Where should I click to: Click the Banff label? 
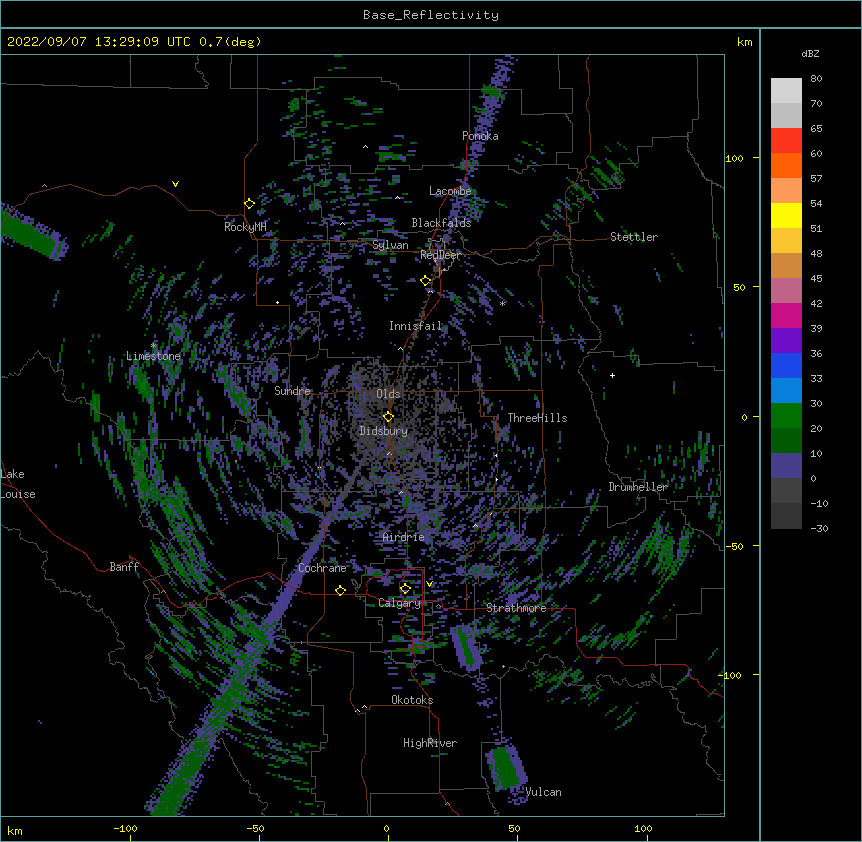click(124, 567)
